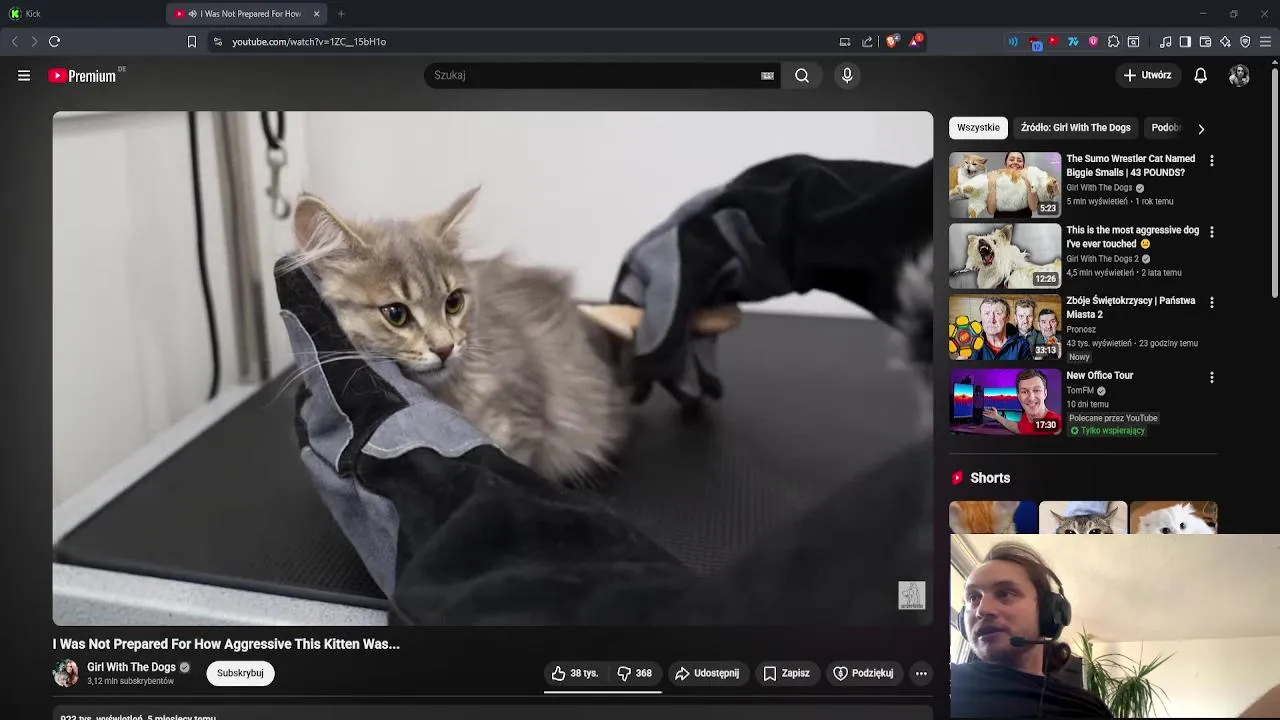1280x720 pixels.
Task: Open The Sumo Wrestler Cat video thumbnail
Action: [x=1004, y=184]
